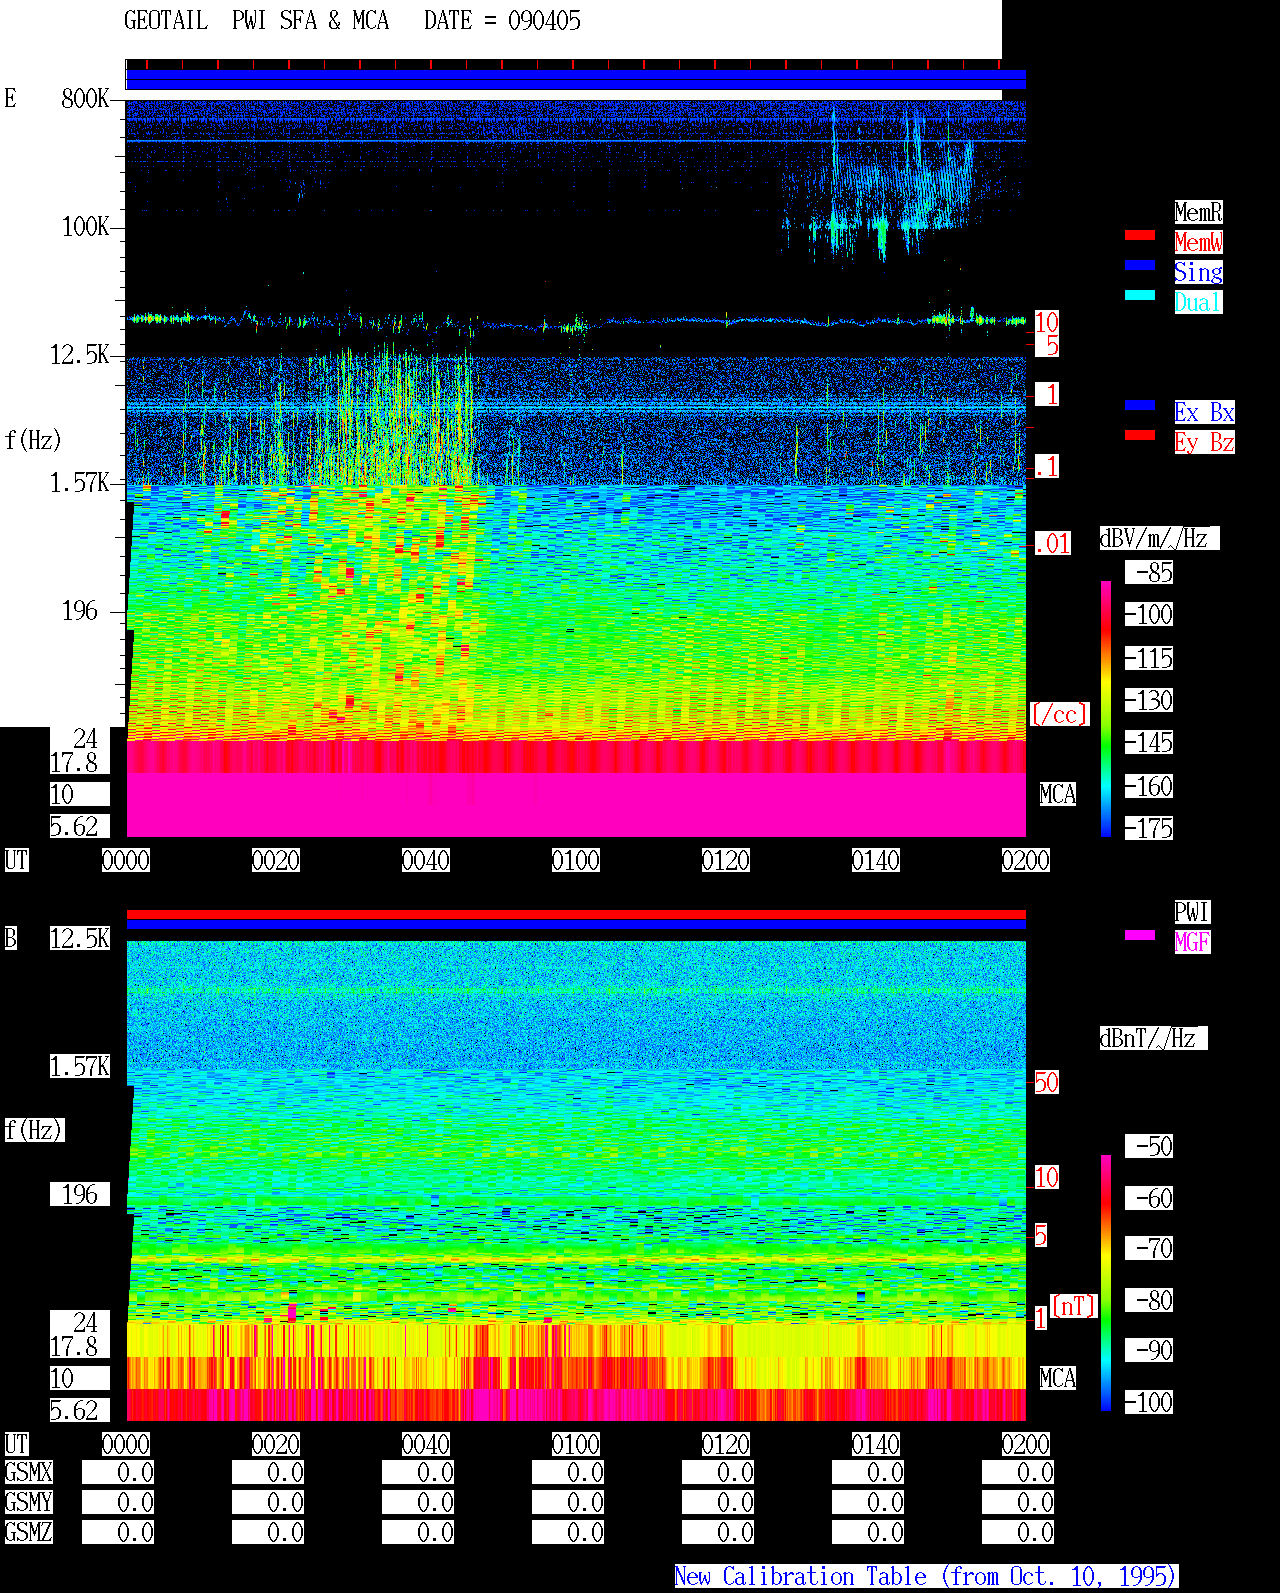The image size is (1280, 1593).
Task: Click the blue Ex Bx legend swatch
Action: 1140,405
